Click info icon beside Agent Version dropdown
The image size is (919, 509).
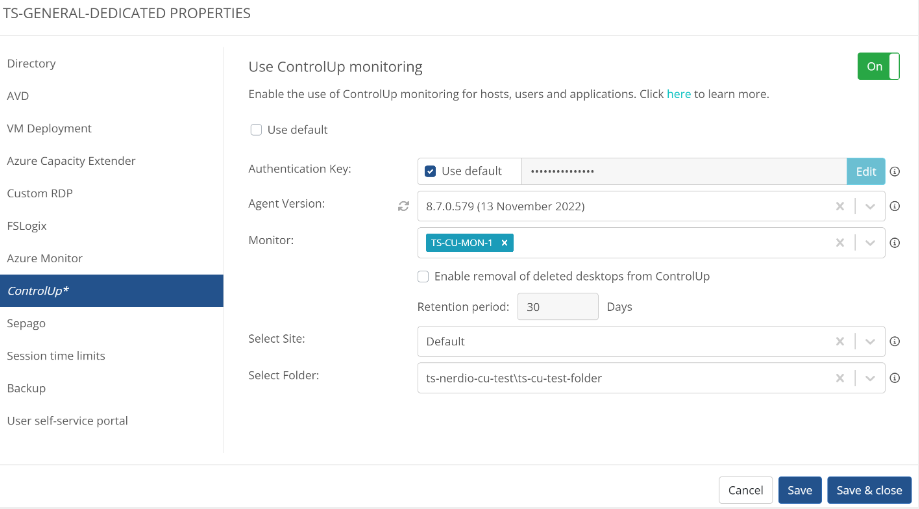895,206
